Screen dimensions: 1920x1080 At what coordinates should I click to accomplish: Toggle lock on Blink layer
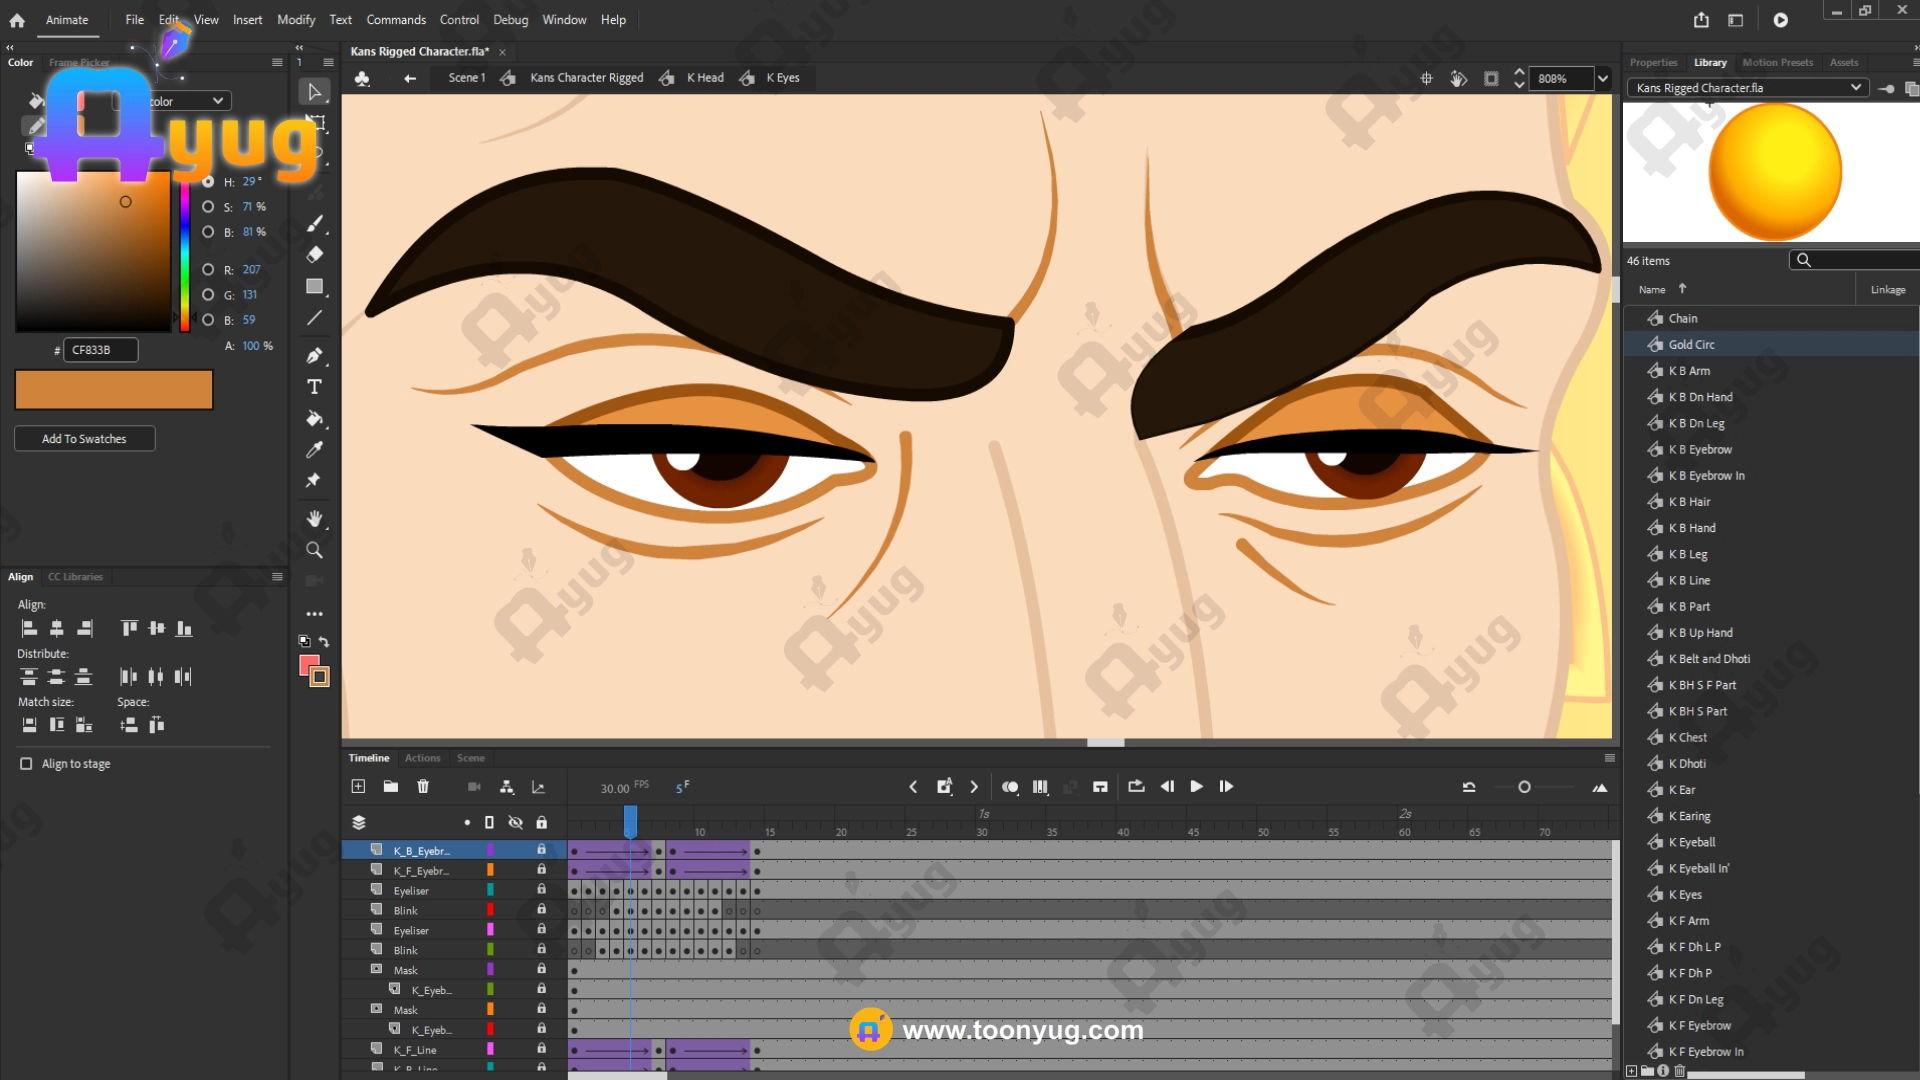coord(541,910)
